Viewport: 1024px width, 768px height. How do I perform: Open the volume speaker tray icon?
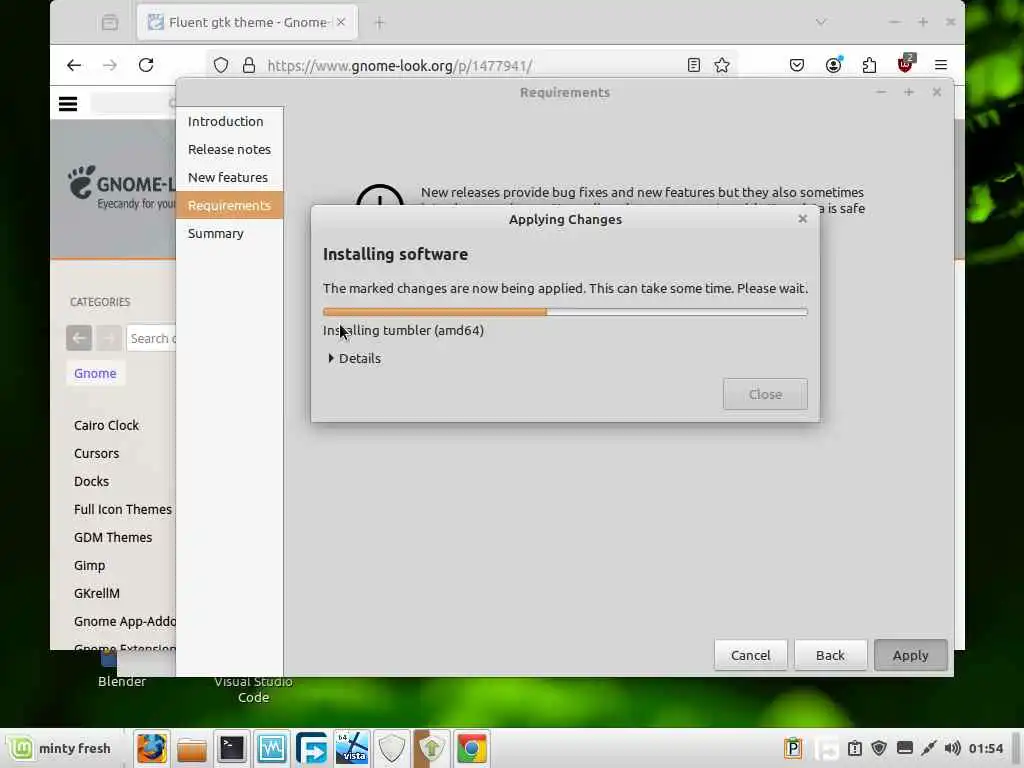[952, 748]
